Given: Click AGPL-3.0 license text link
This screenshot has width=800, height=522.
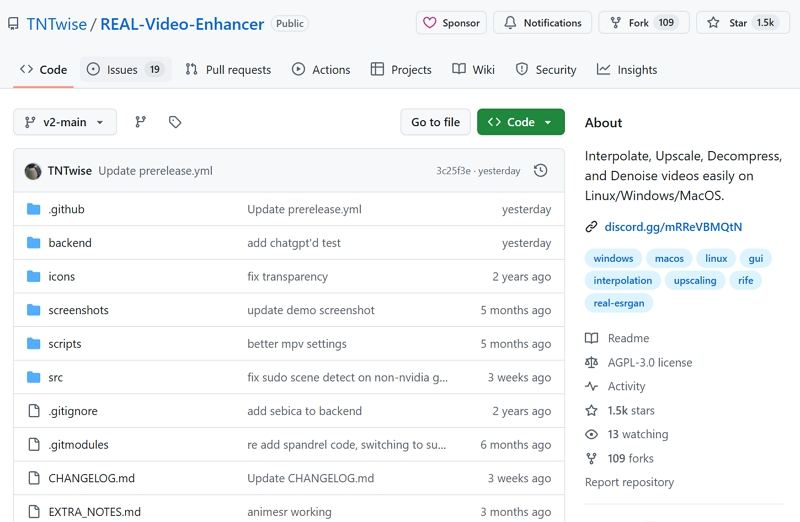Looking at the screenshot, I should click(x=650, y=362).
